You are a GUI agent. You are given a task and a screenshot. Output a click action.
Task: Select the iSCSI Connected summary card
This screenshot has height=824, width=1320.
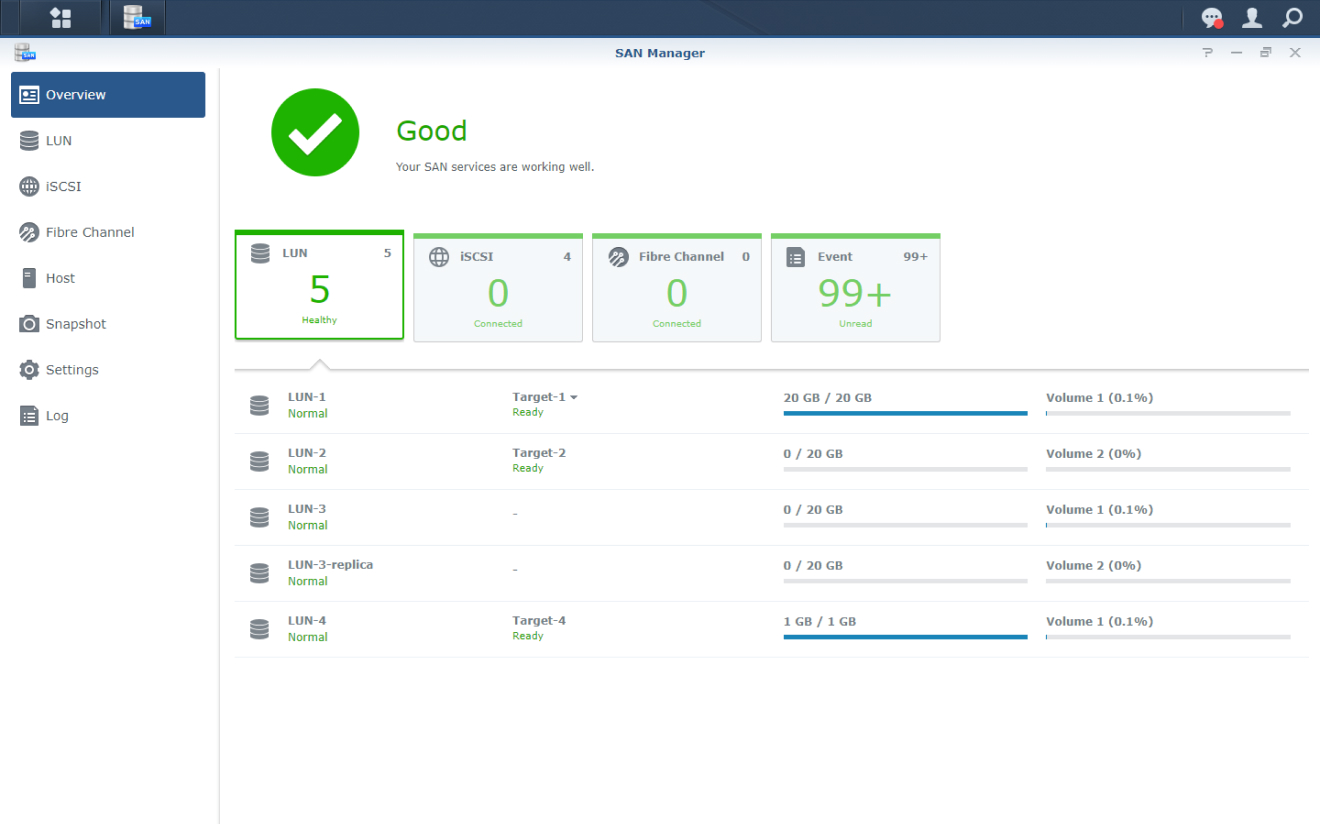click(x=497, y=287)
